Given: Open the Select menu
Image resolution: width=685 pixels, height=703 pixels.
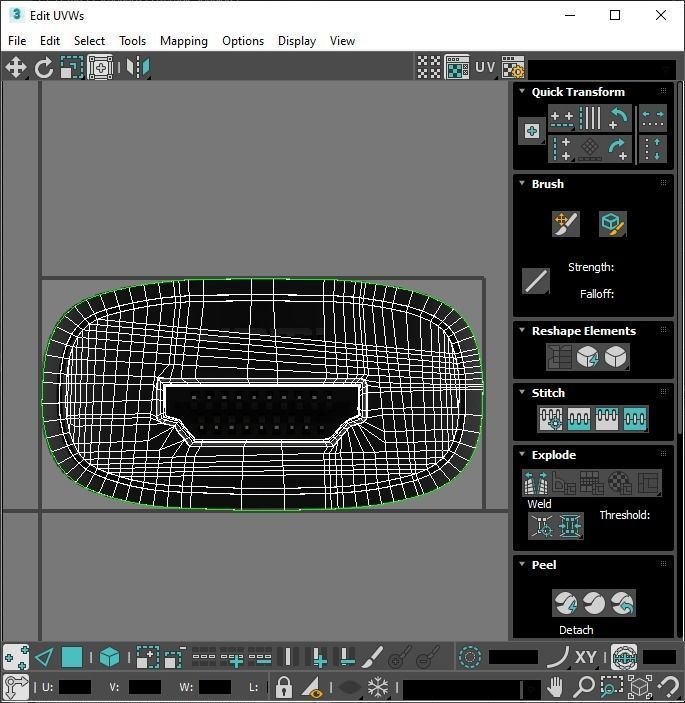Looking at the screenshot, I should [89, 41].
